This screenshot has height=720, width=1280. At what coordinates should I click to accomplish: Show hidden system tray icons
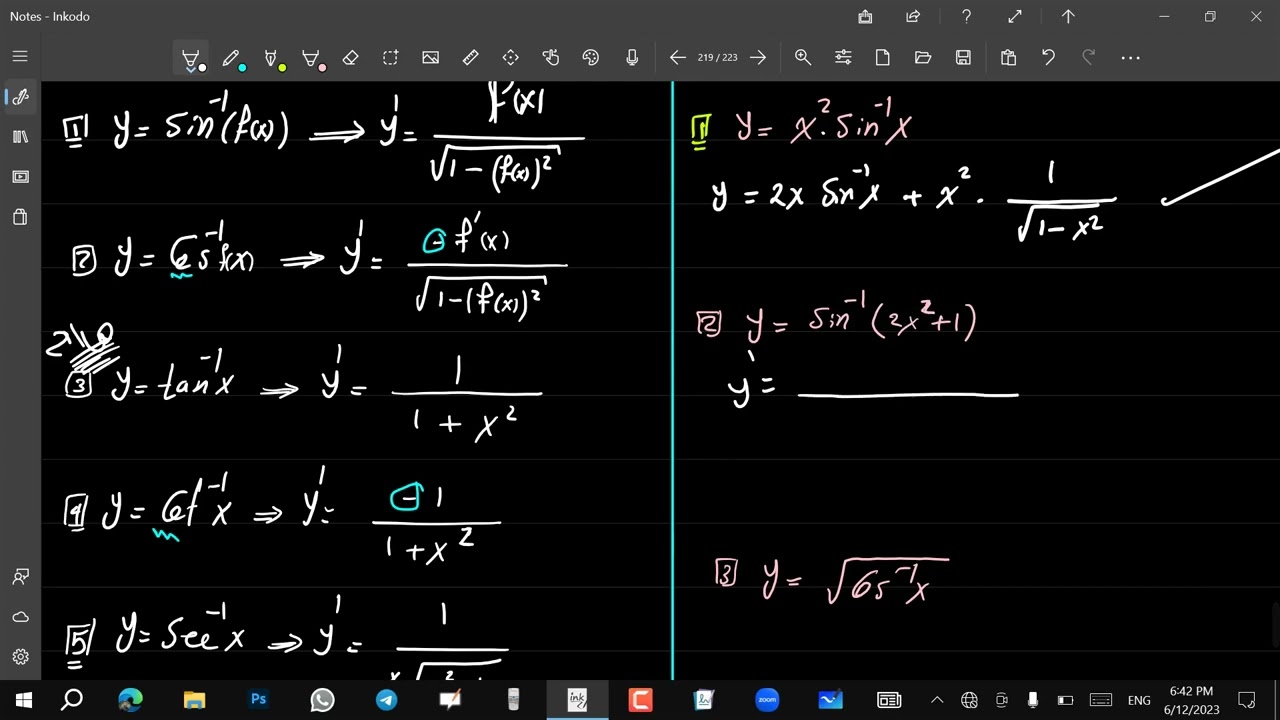point(937,700)
